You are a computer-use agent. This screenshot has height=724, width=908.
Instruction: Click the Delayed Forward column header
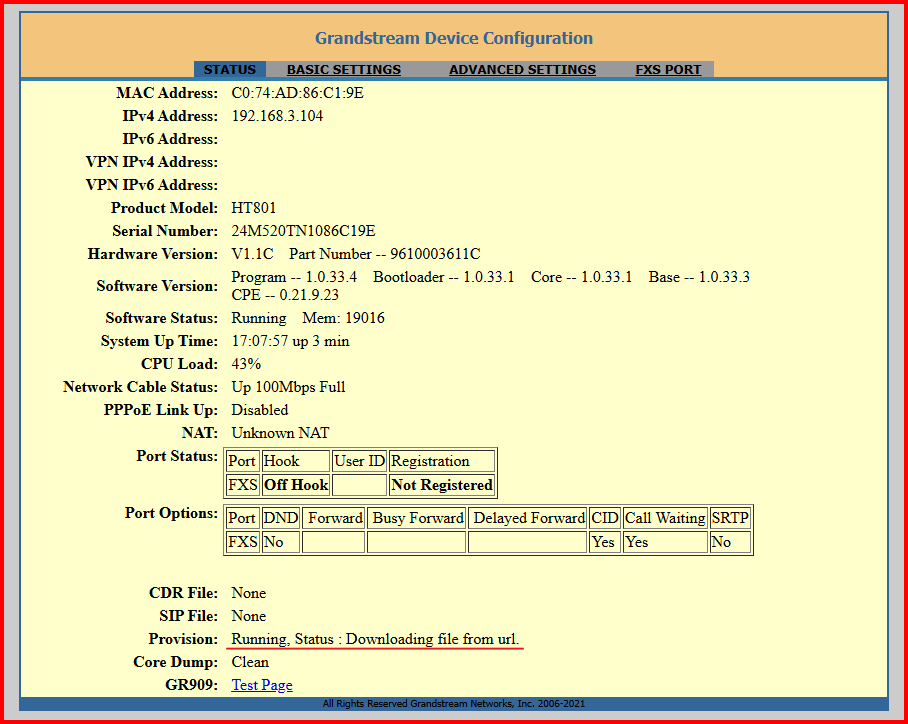pyautogui.click(x=528, y=518)
